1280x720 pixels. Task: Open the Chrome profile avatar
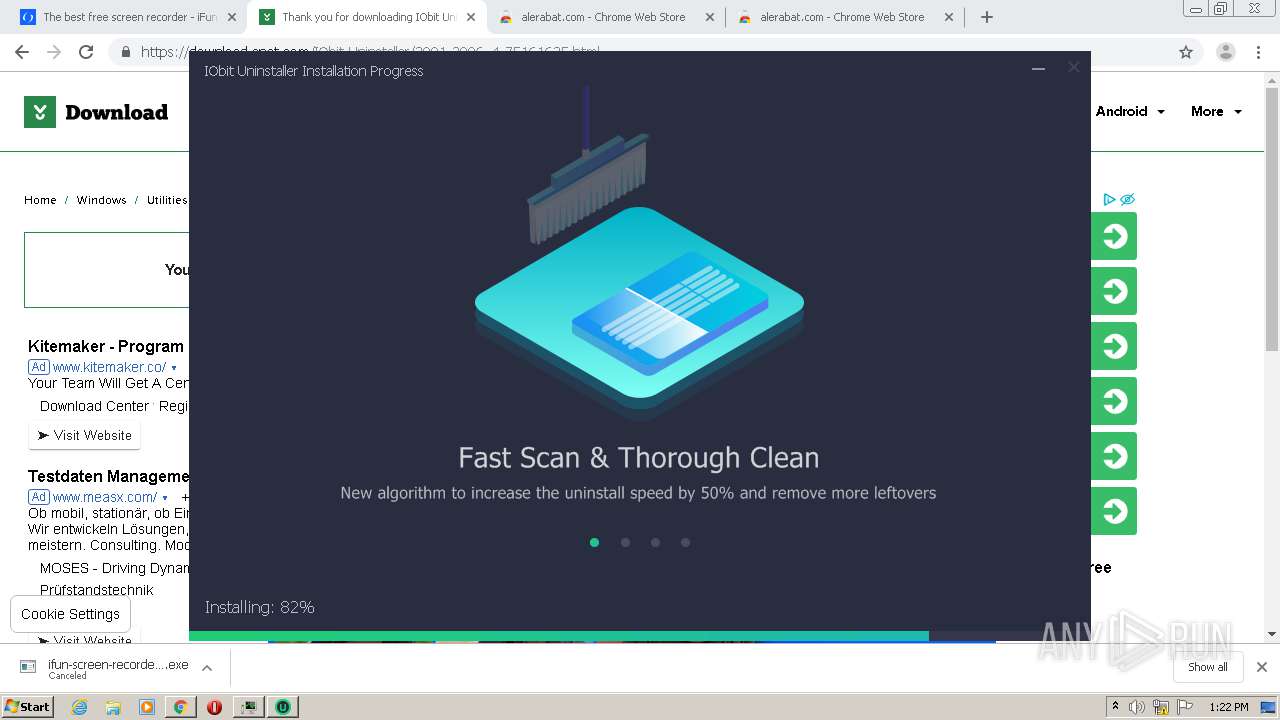click(x=1225, y=52)
